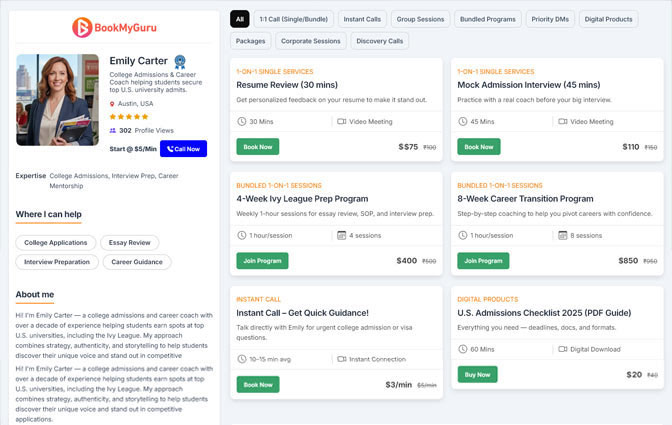
Task: Click the Essay Review help tag
Action: coord(131,242)
